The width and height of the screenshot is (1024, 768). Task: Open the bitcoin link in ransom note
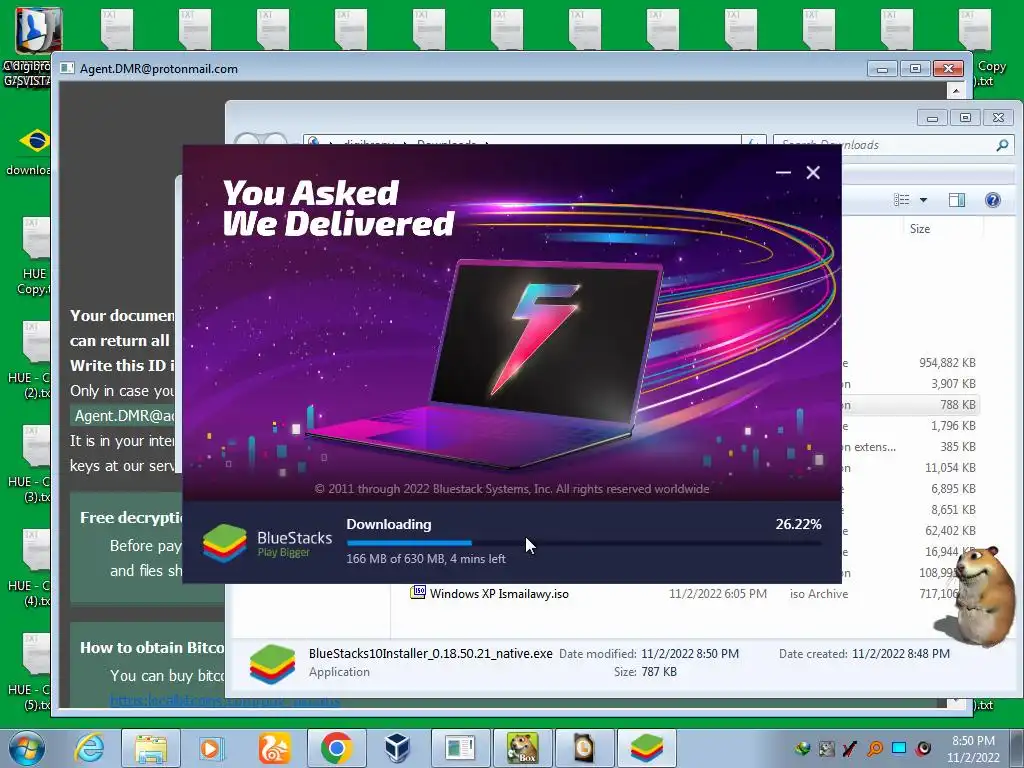click(x=225, y=701)
